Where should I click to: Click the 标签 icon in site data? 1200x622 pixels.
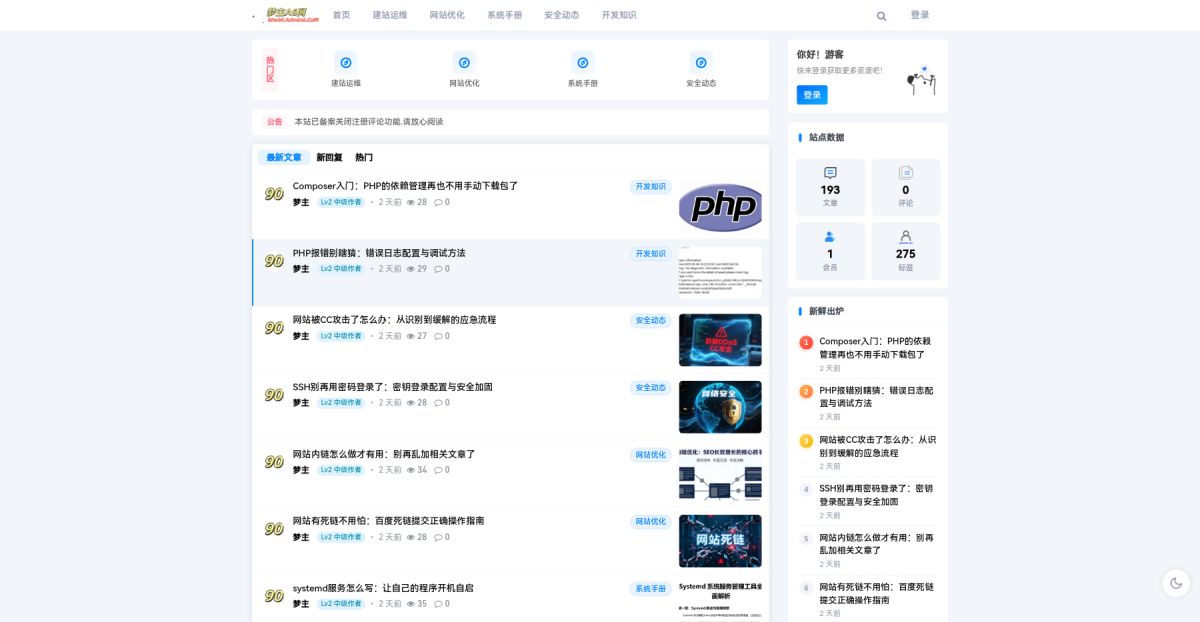pyautogui.click(x=906, y=237)
